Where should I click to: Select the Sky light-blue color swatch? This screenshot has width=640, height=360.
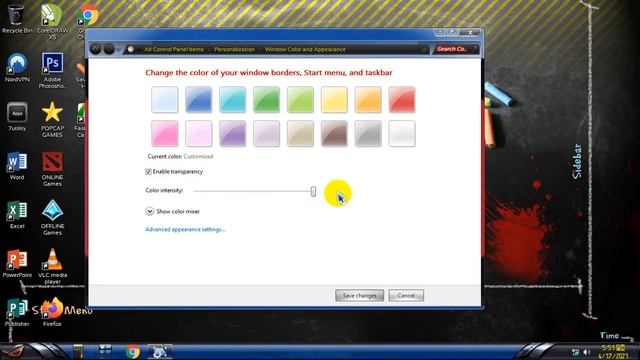pyautogui.click(x=164, y=99)
